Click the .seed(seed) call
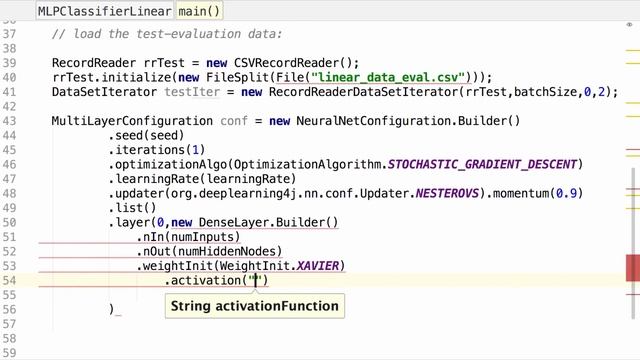The image size is (640, 360). [x=146, y=136]
